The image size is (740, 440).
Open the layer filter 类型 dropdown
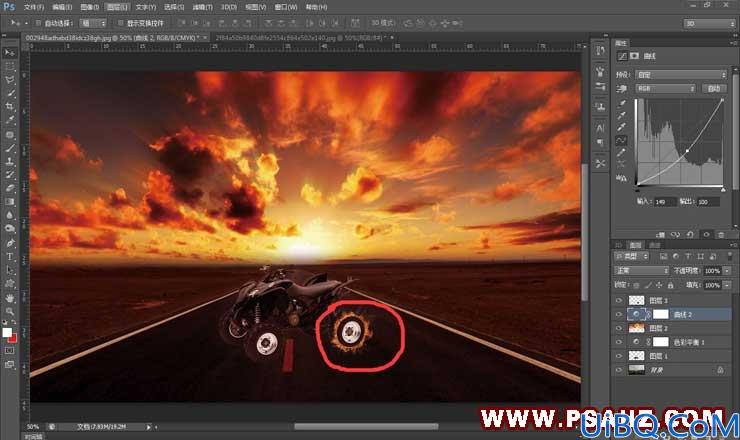(631, 256)
